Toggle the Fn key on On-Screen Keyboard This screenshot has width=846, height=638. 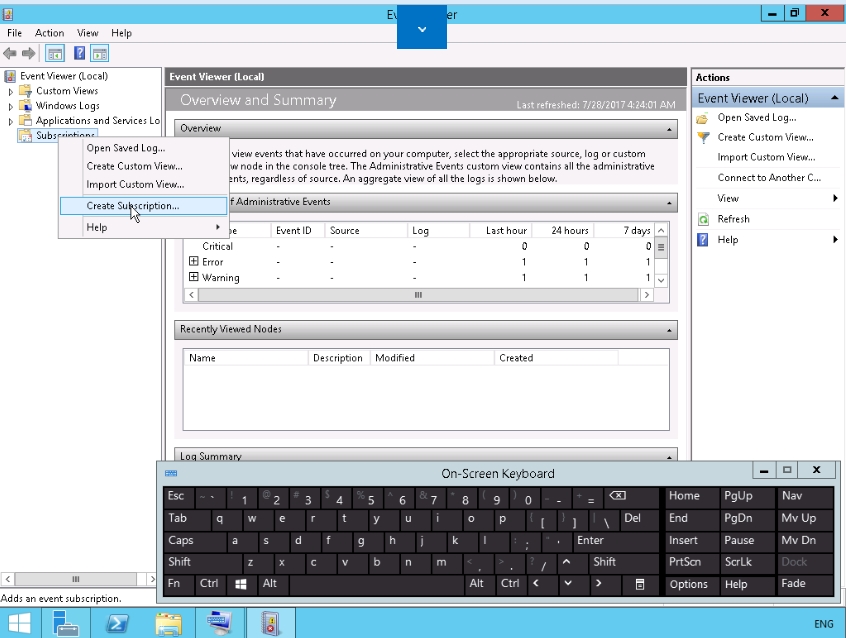pos(179,584)
